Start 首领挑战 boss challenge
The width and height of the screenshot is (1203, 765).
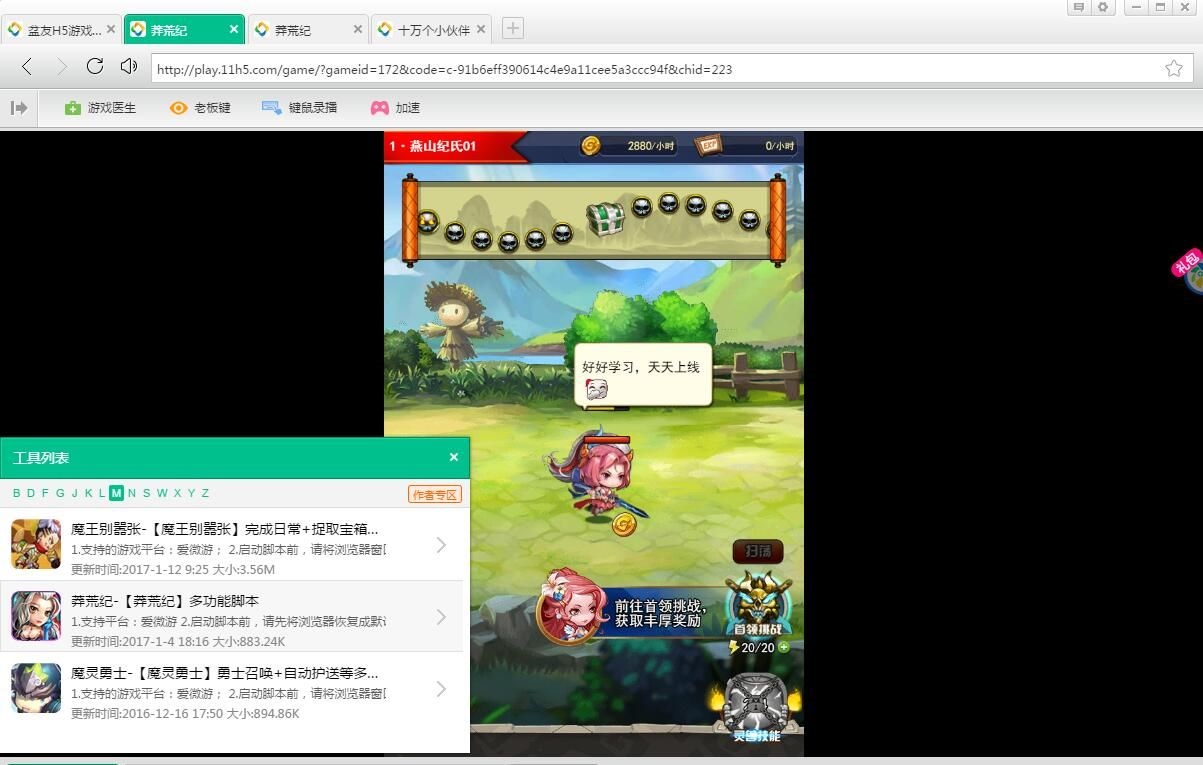(x=759, y=604)
